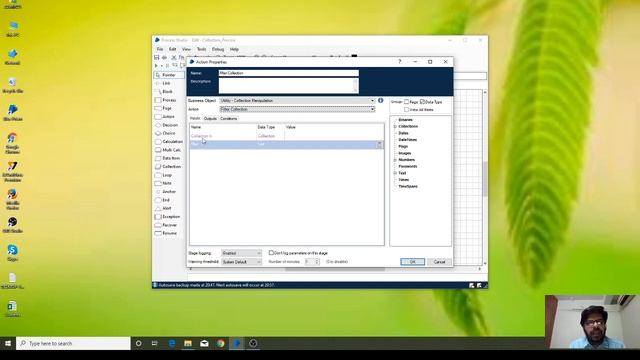Screen dimensions: 640x360
Task: Switch to the Conditions tab
Action: click(x=229, y=118)
